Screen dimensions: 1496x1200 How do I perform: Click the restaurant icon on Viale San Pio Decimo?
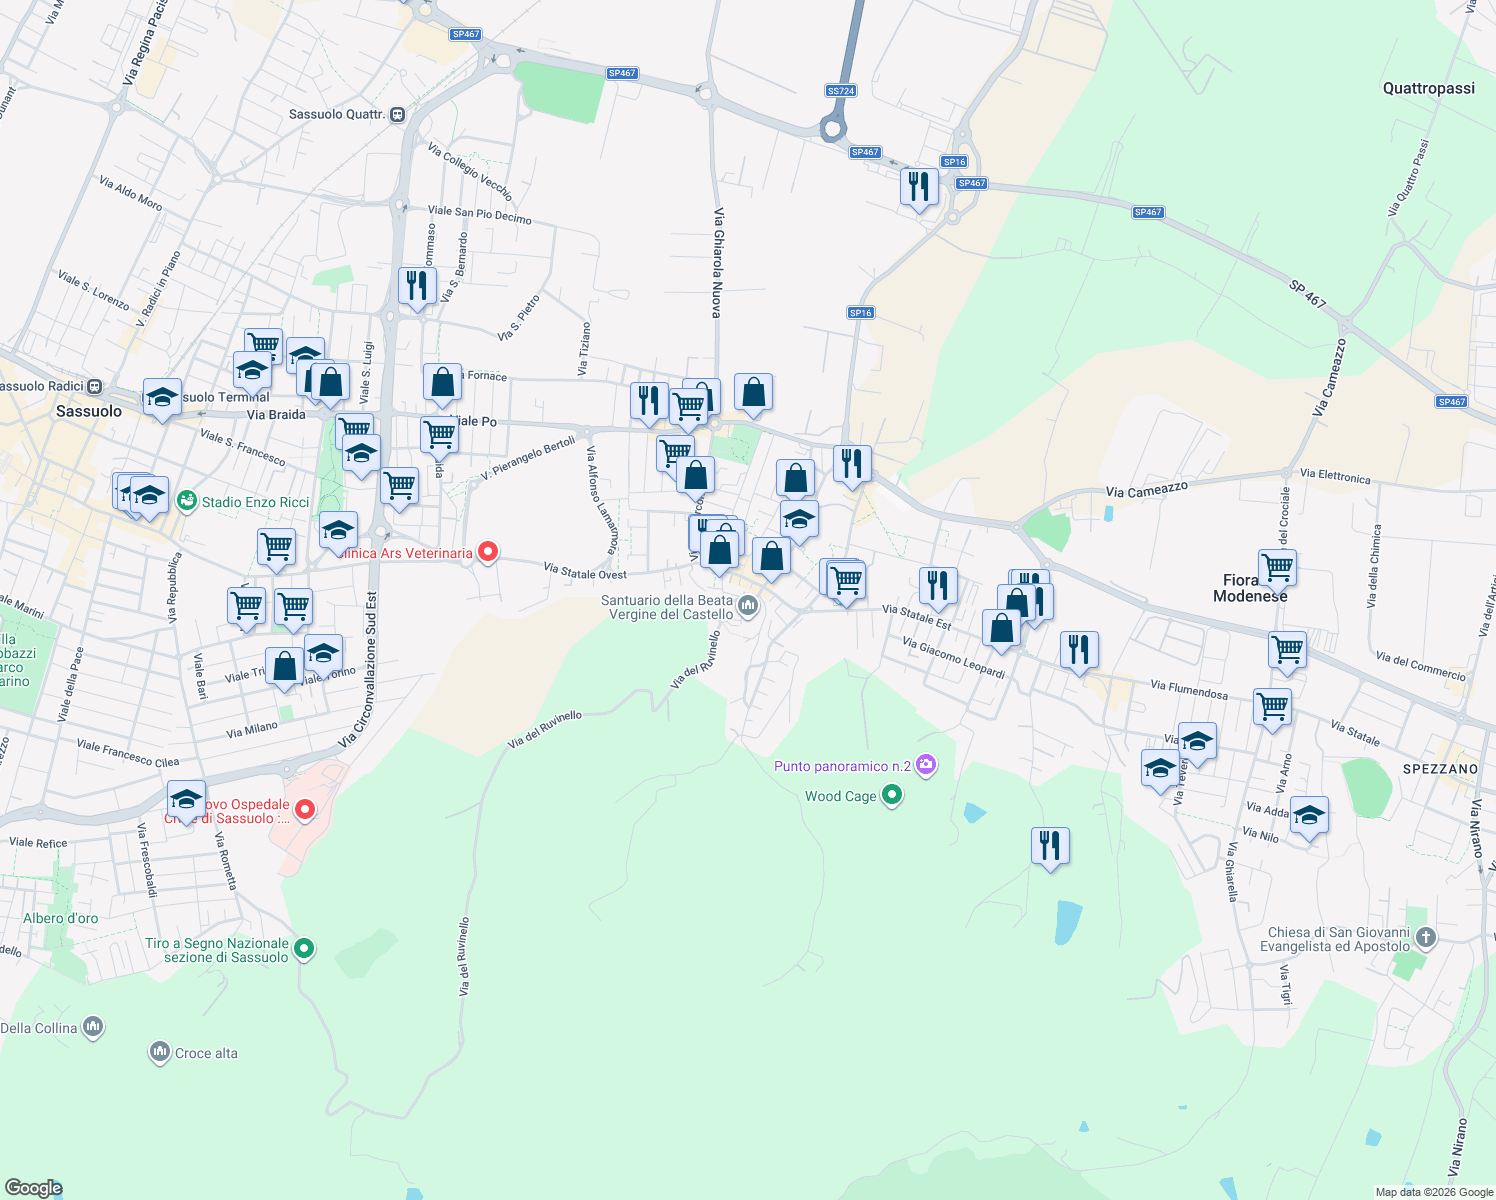[417, 287]
